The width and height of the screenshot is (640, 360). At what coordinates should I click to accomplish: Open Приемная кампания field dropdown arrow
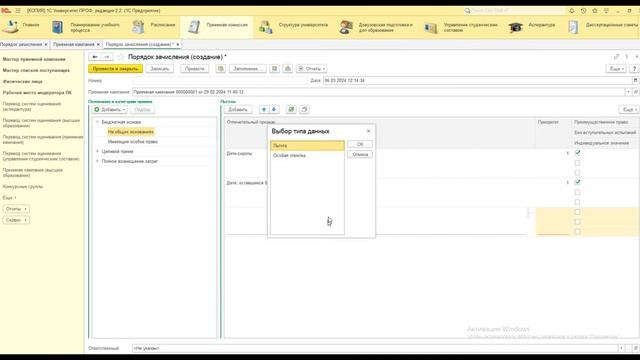pyautogui.click(x=628, y=92)
